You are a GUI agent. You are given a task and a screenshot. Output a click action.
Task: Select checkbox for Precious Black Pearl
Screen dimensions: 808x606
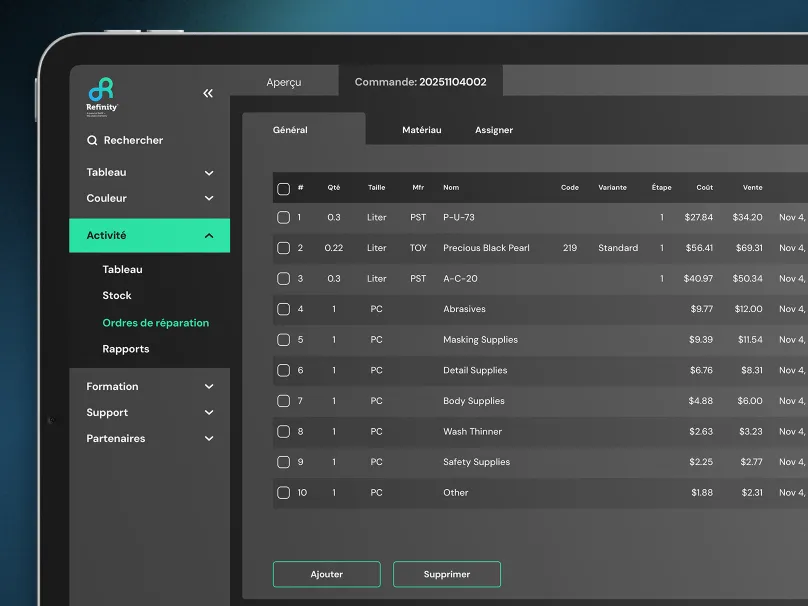click(283, 248)
